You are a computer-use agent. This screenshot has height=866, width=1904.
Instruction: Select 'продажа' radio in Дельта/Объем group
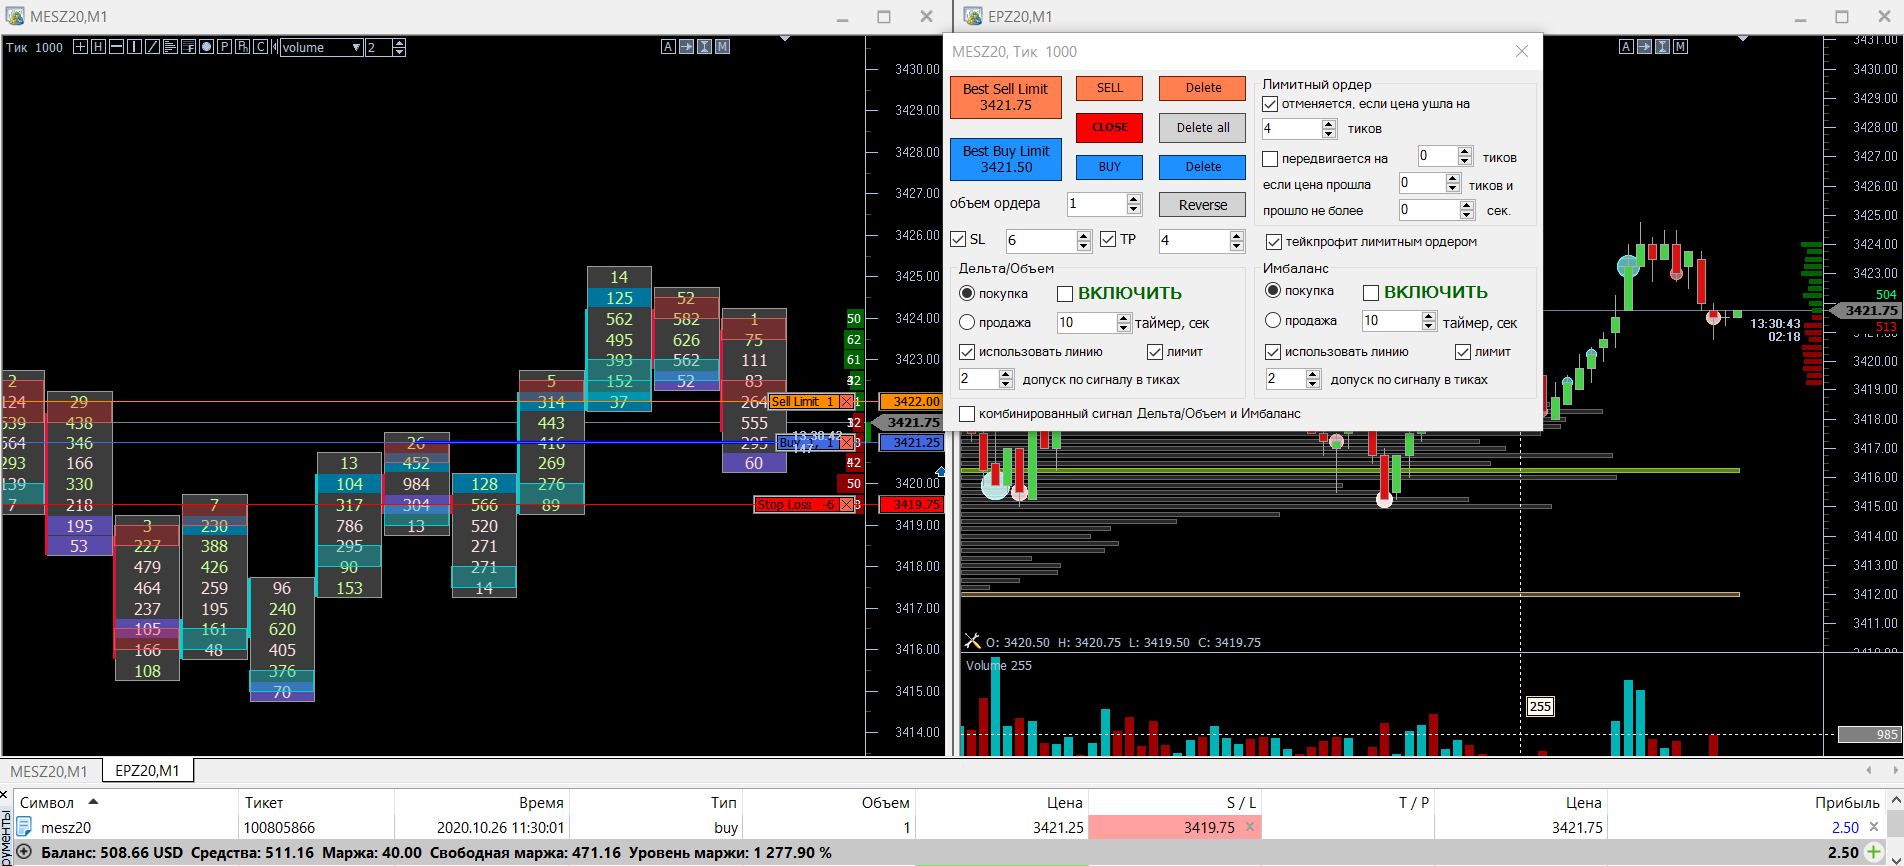(x=967, y=322)
